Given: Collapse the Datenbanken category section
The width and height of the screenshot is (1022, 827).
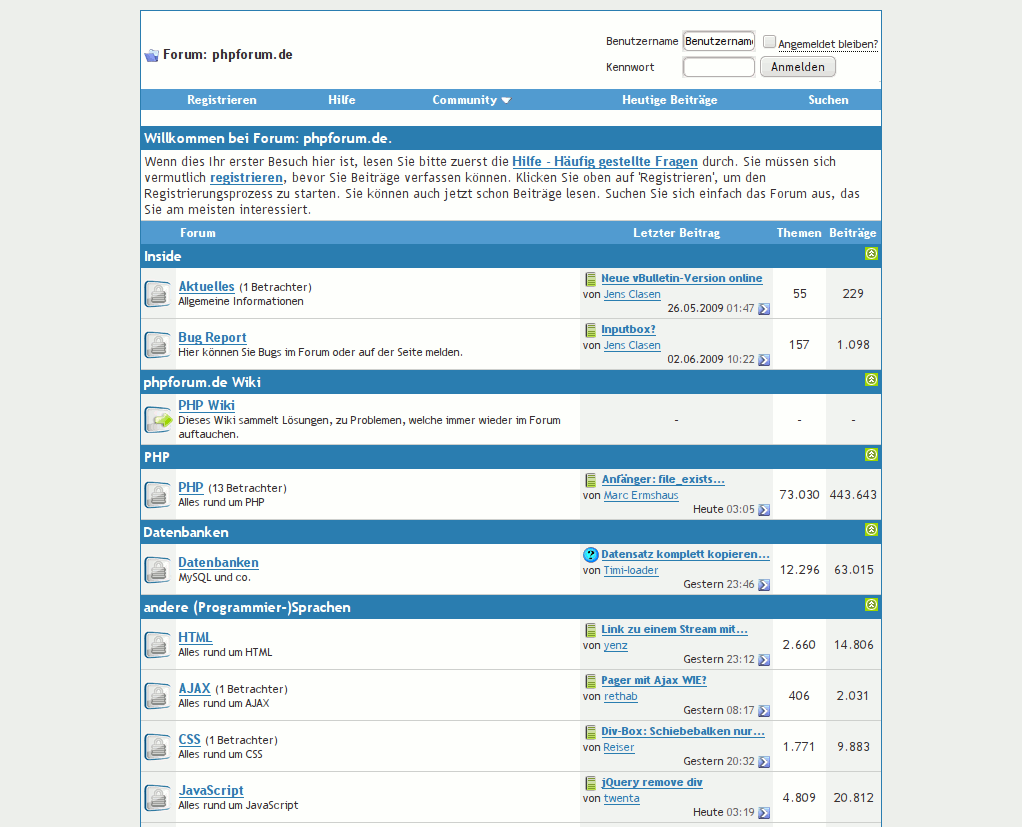Looking at the screenshot, I should tap(871, 529).
